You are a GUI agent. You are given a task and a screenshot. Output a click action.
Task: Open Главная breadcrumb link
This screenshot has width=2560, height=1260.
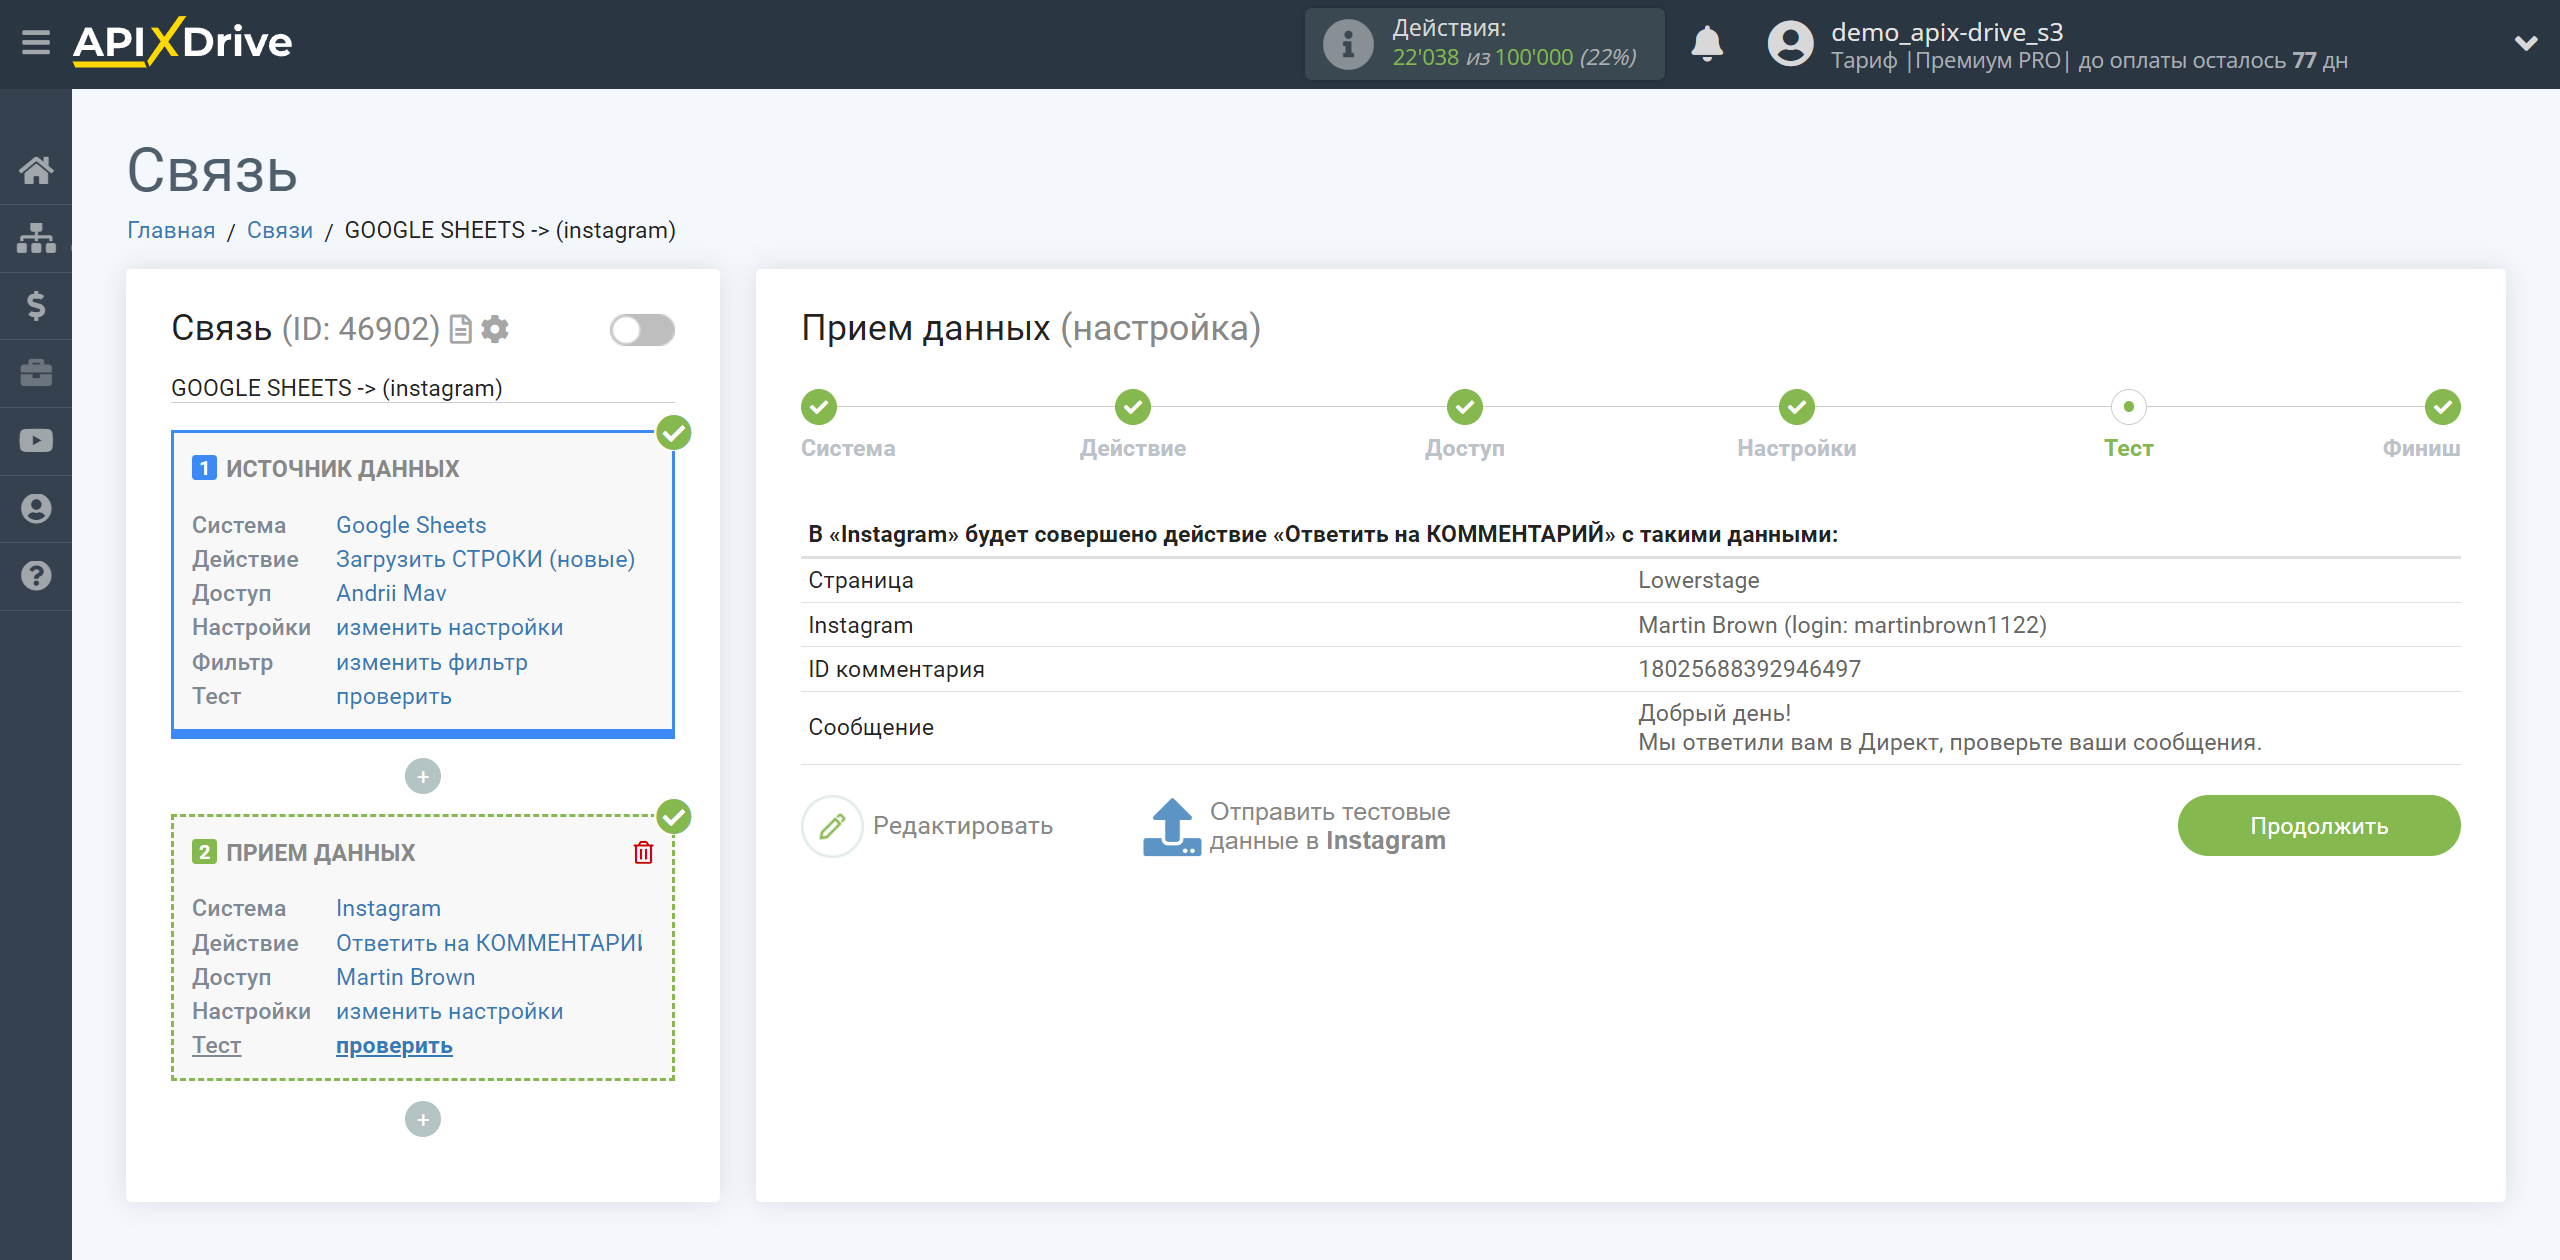tap(171, 230)
